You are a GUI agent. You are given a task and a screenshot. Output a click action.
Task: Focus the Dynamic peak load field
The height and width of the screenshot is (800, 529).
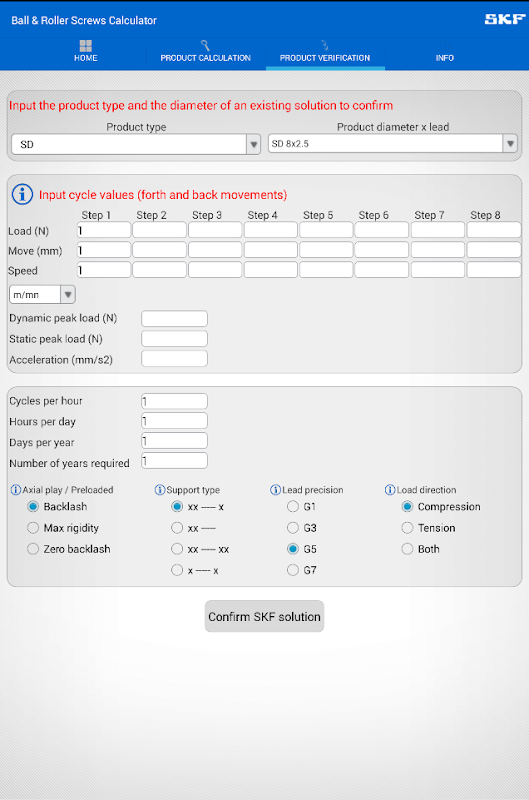pos(174,318)
